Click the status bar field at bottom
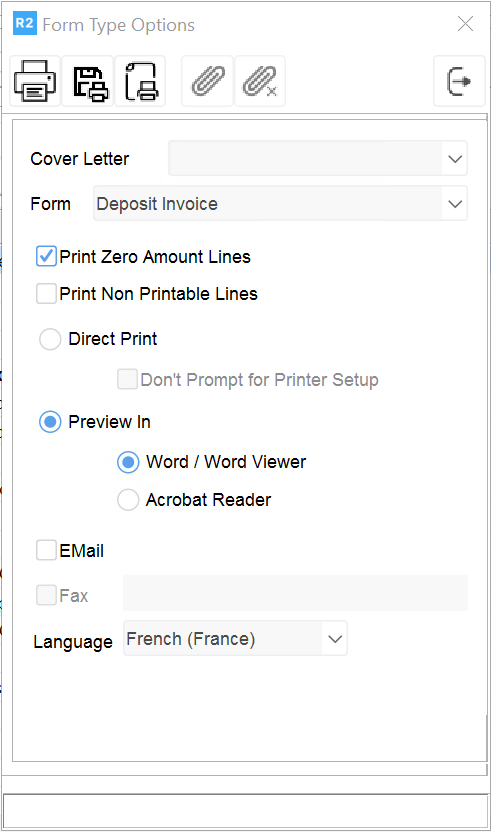Image resolution: width=491 pixels, height=832 pixels. click(x=245, y=811)
